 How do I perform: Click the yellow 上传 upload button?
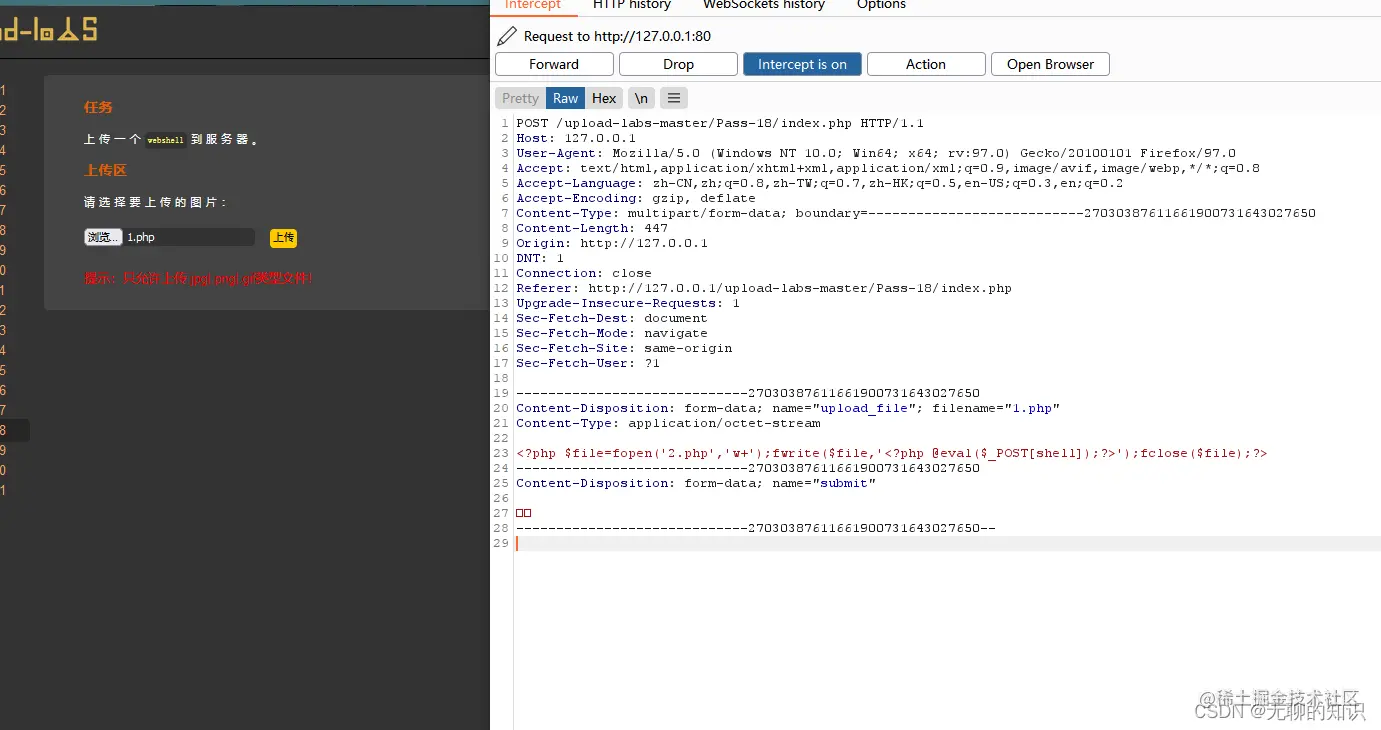pos(284,237)
